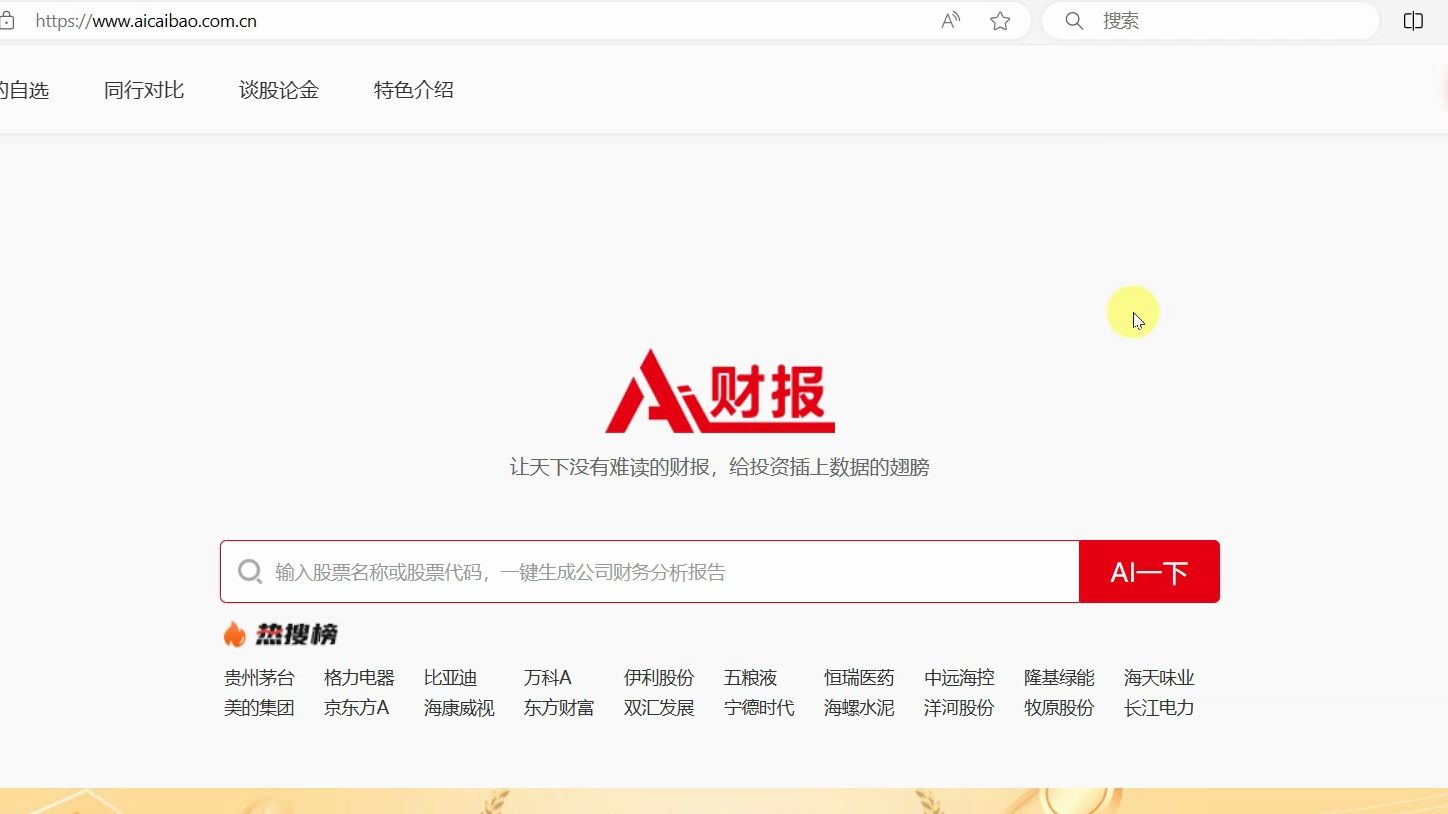Click magnifier icon in browser search box
Screen dimensions: 1448x814
pyautogui.click(x=1074, y=21)
